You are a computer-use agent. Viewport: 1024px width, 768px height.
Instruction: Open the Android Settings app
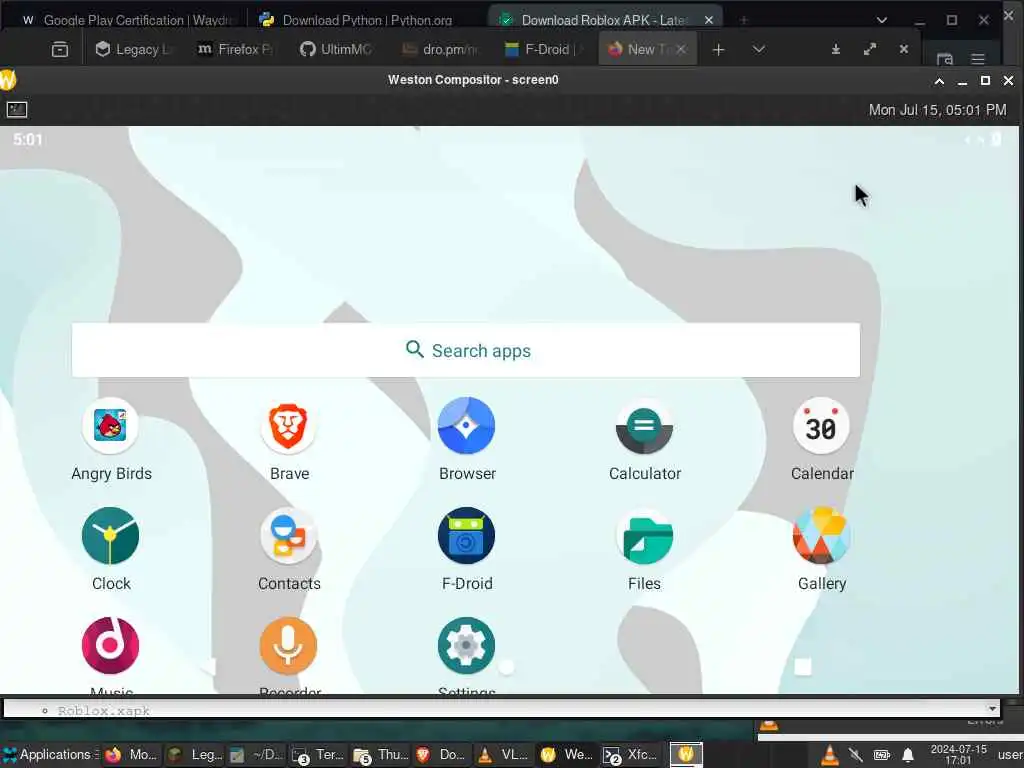pos(466,646)
